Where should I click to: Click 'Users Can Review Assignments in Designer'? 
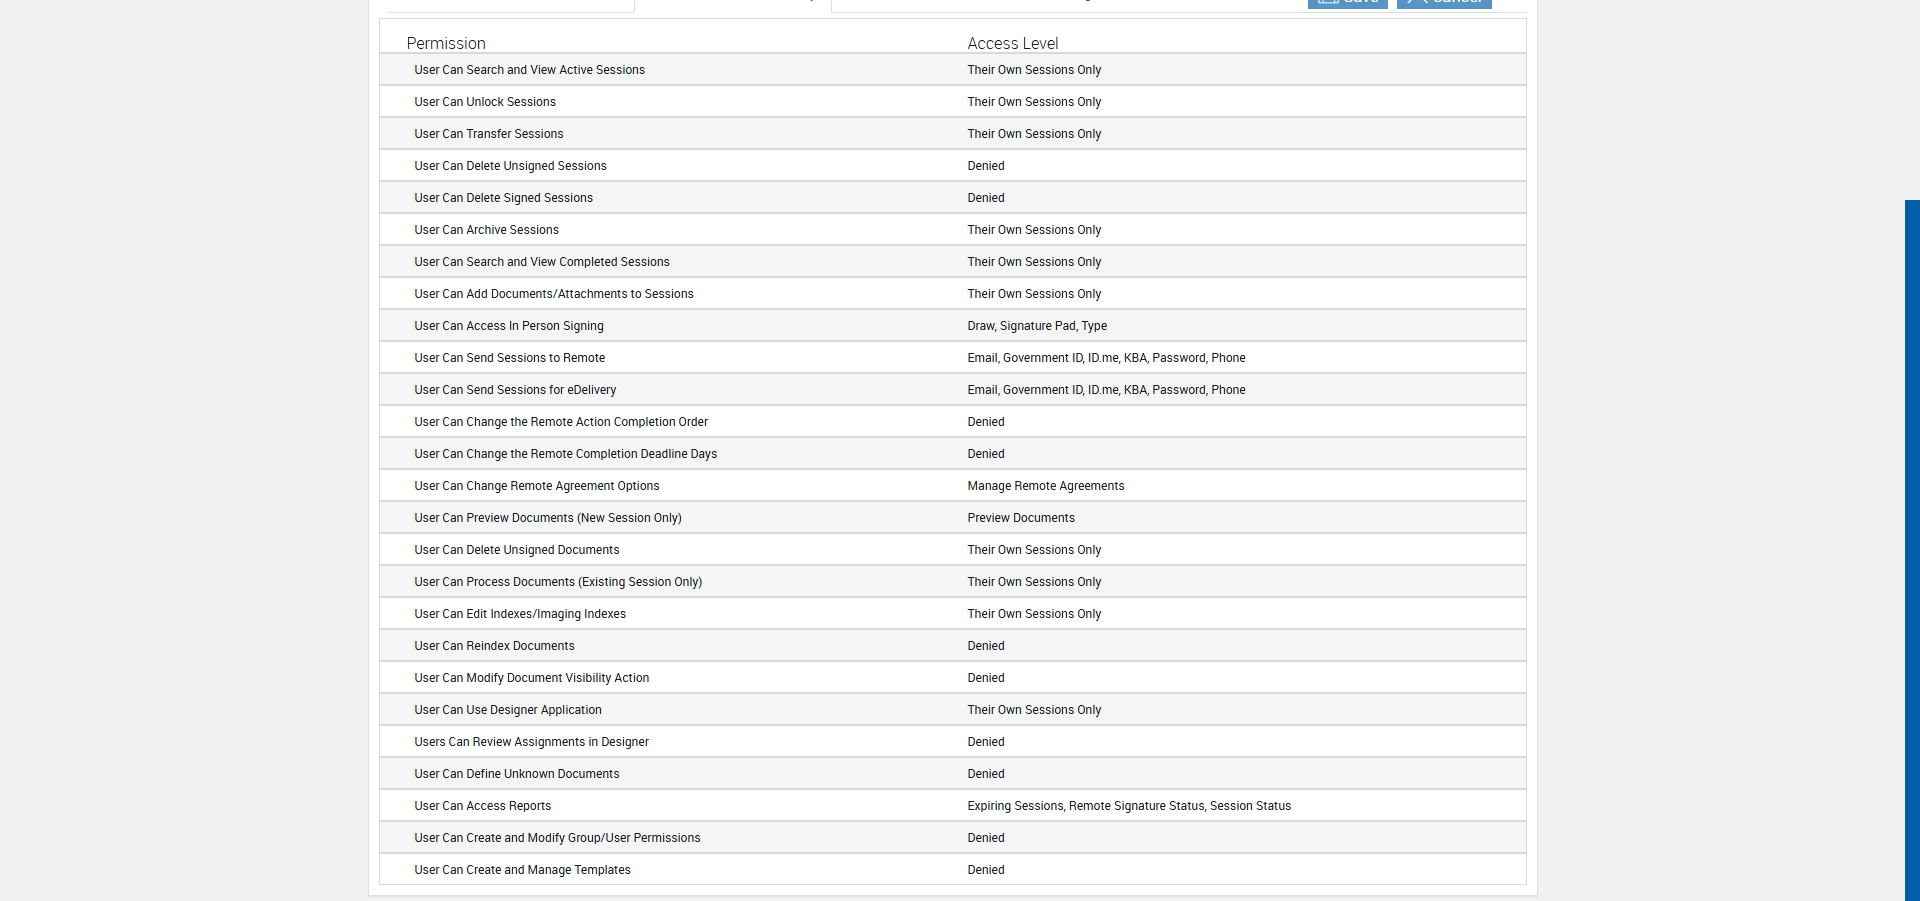tap(531, 742)
